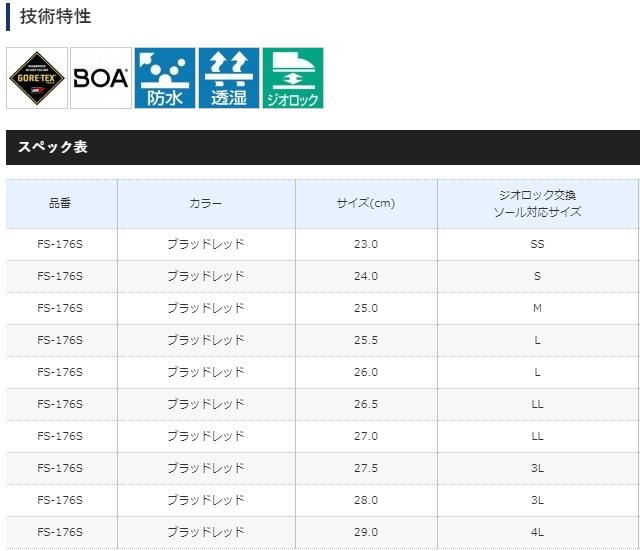The width and height of the screenshot is (640, 551).
Task: Click the SS sole size cell
Action: (538, 244)
